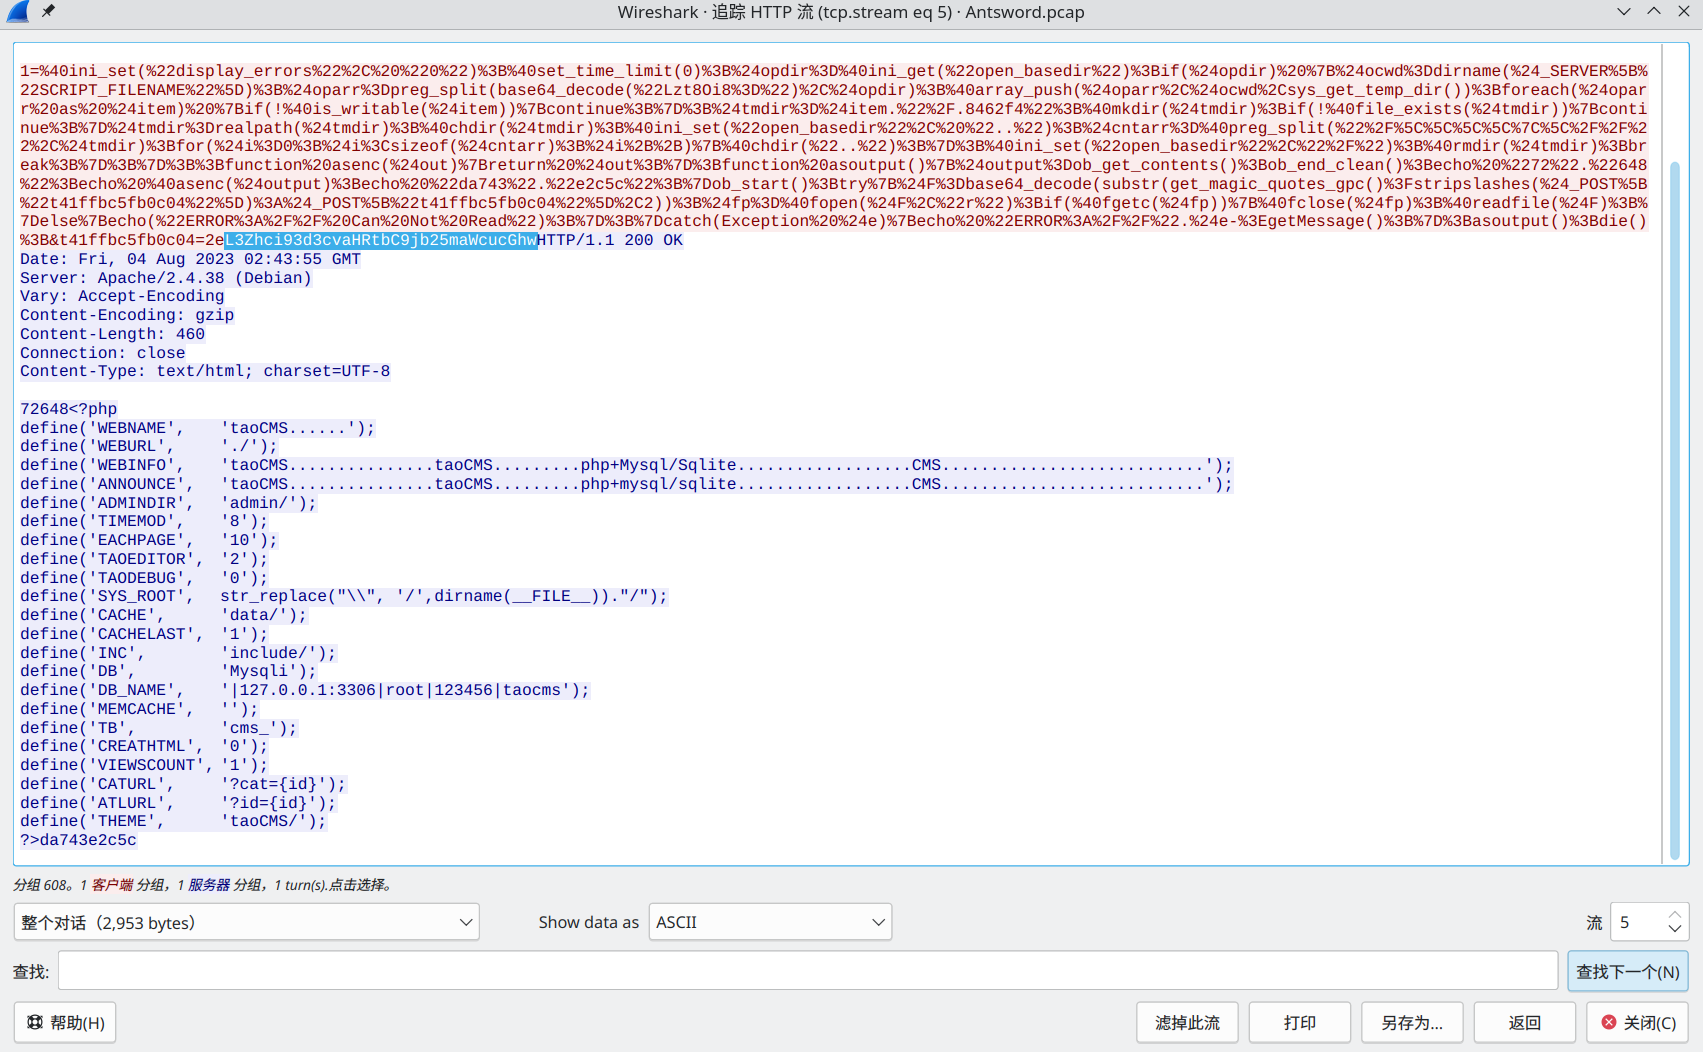Click the define('ANNOUNCE' line
This screenshot has width=1703, height=1052.
pos(626,484)
